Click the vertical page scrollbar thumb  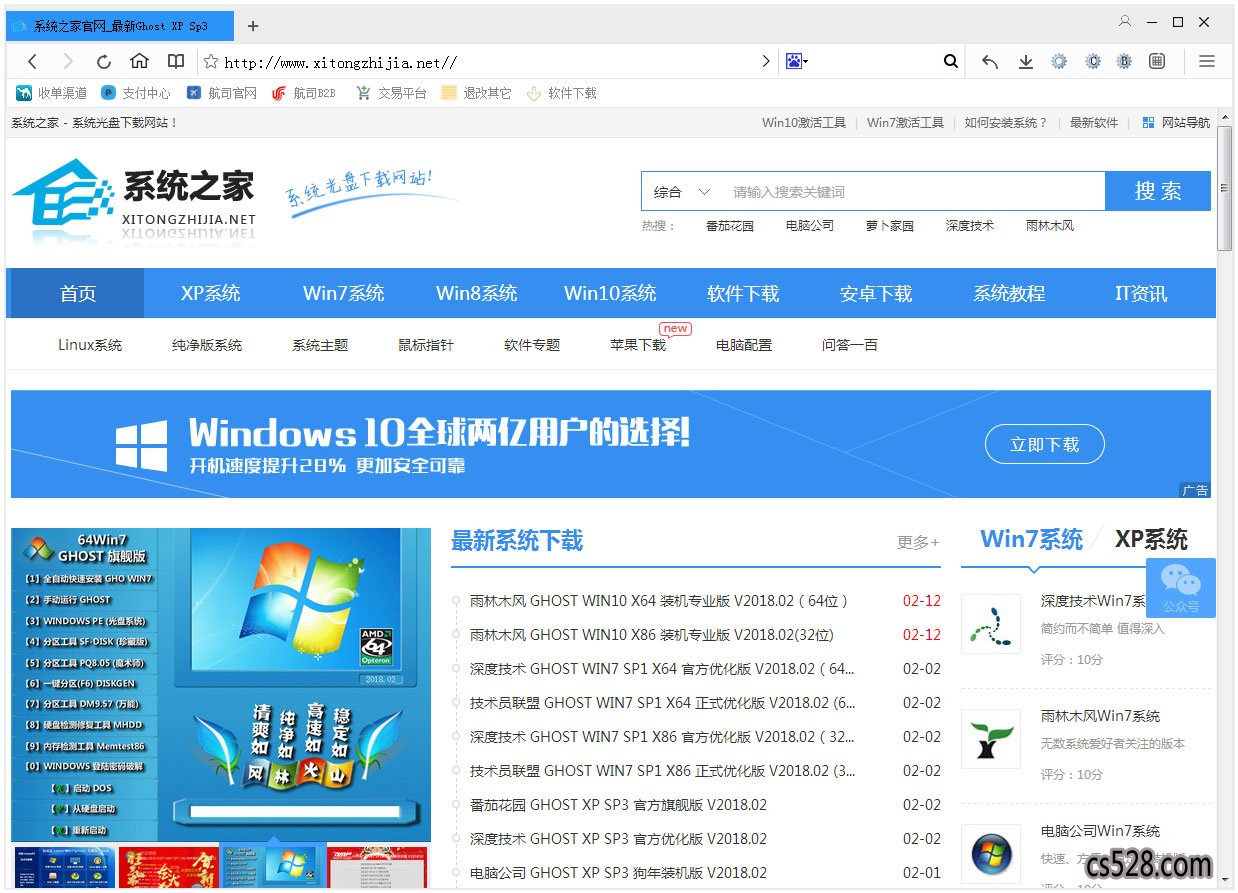point(1225,189)
